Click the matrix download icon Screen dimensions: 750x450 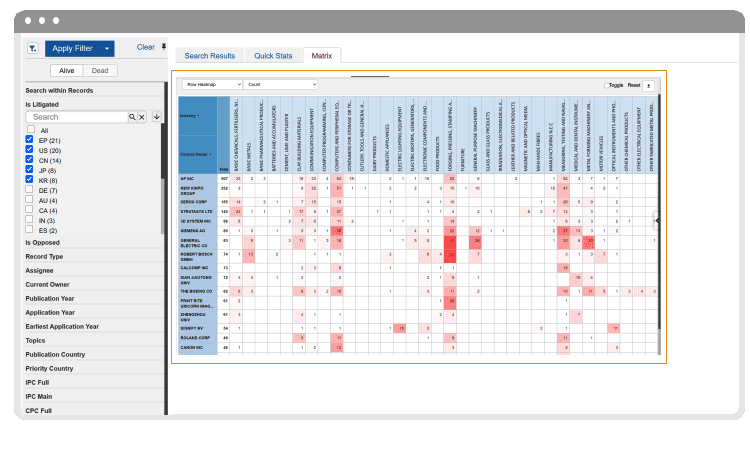click(x=648, y=86)
